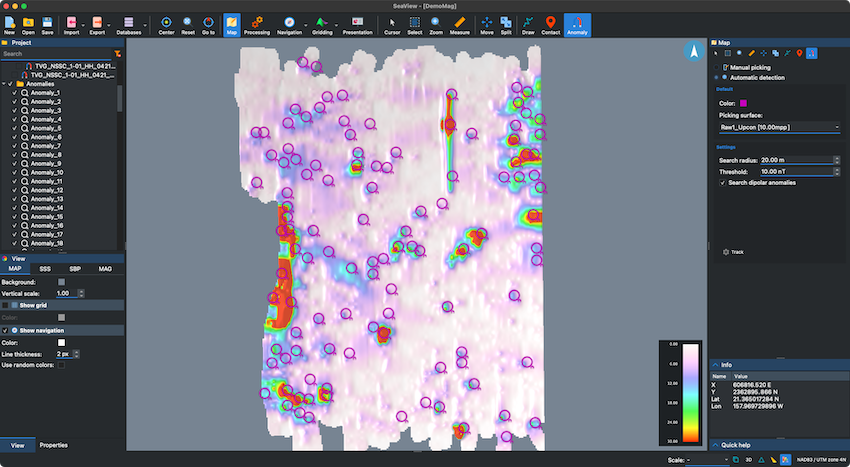Collapse the Info panel chevron
Viewport: 850px width, 467px height.
tap(716, 365)
